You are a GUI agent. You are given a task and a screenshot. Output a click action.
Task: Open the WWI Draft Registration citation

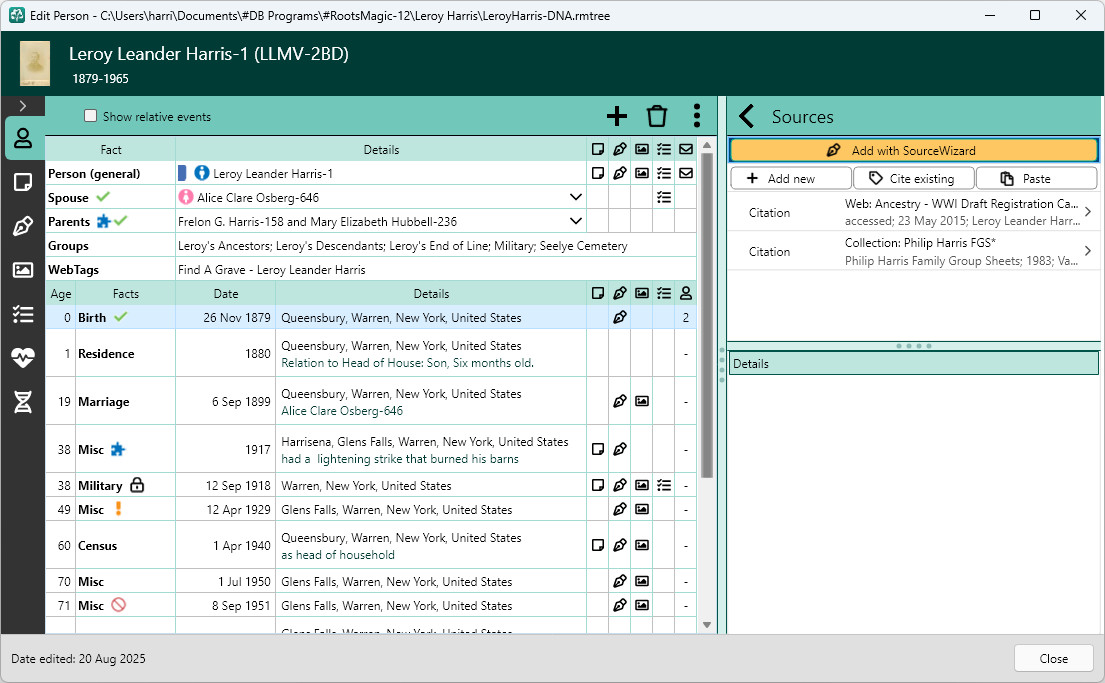click(913, 212)
